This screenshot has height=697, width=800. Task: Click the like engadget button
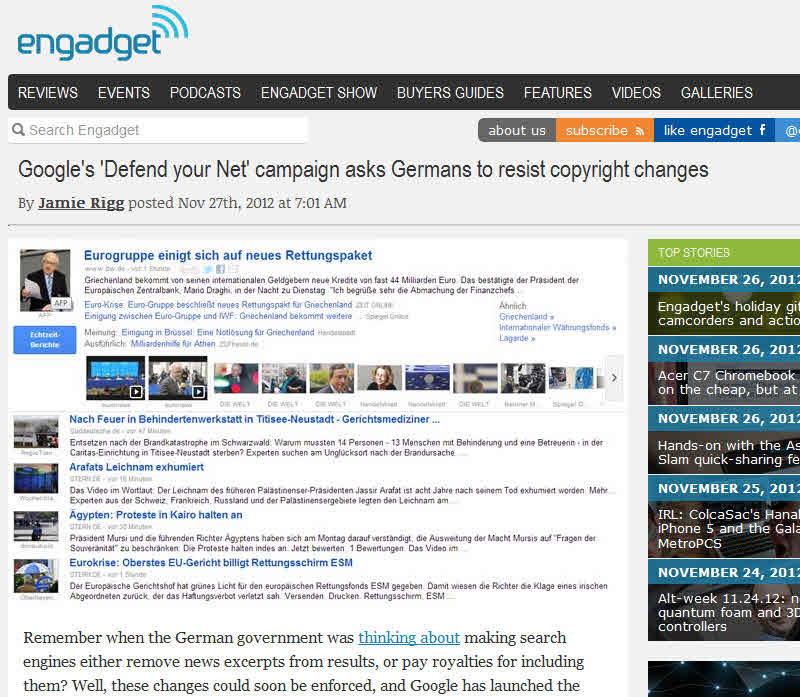click(714, 131)
